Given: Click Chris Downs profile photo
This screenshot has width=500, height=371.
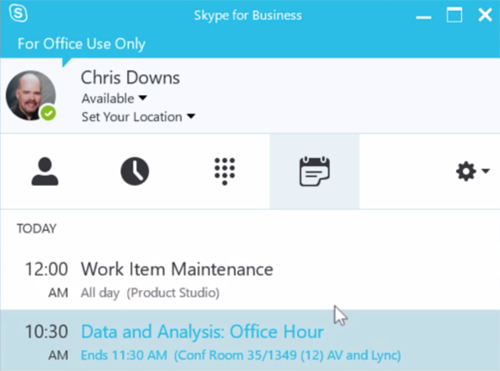Looking at the screenshot, I should point(31,95).
